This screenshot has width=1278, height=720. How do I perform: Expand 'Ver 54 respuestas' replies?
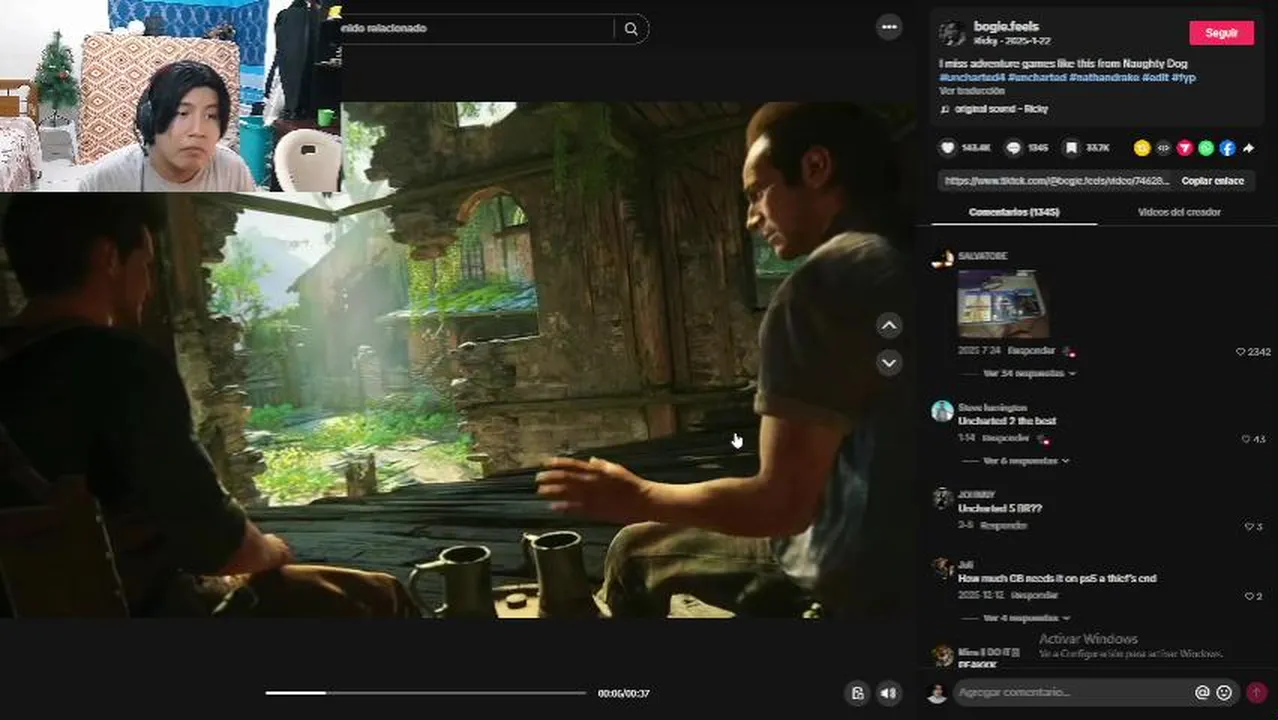(x=1029, y=373)
